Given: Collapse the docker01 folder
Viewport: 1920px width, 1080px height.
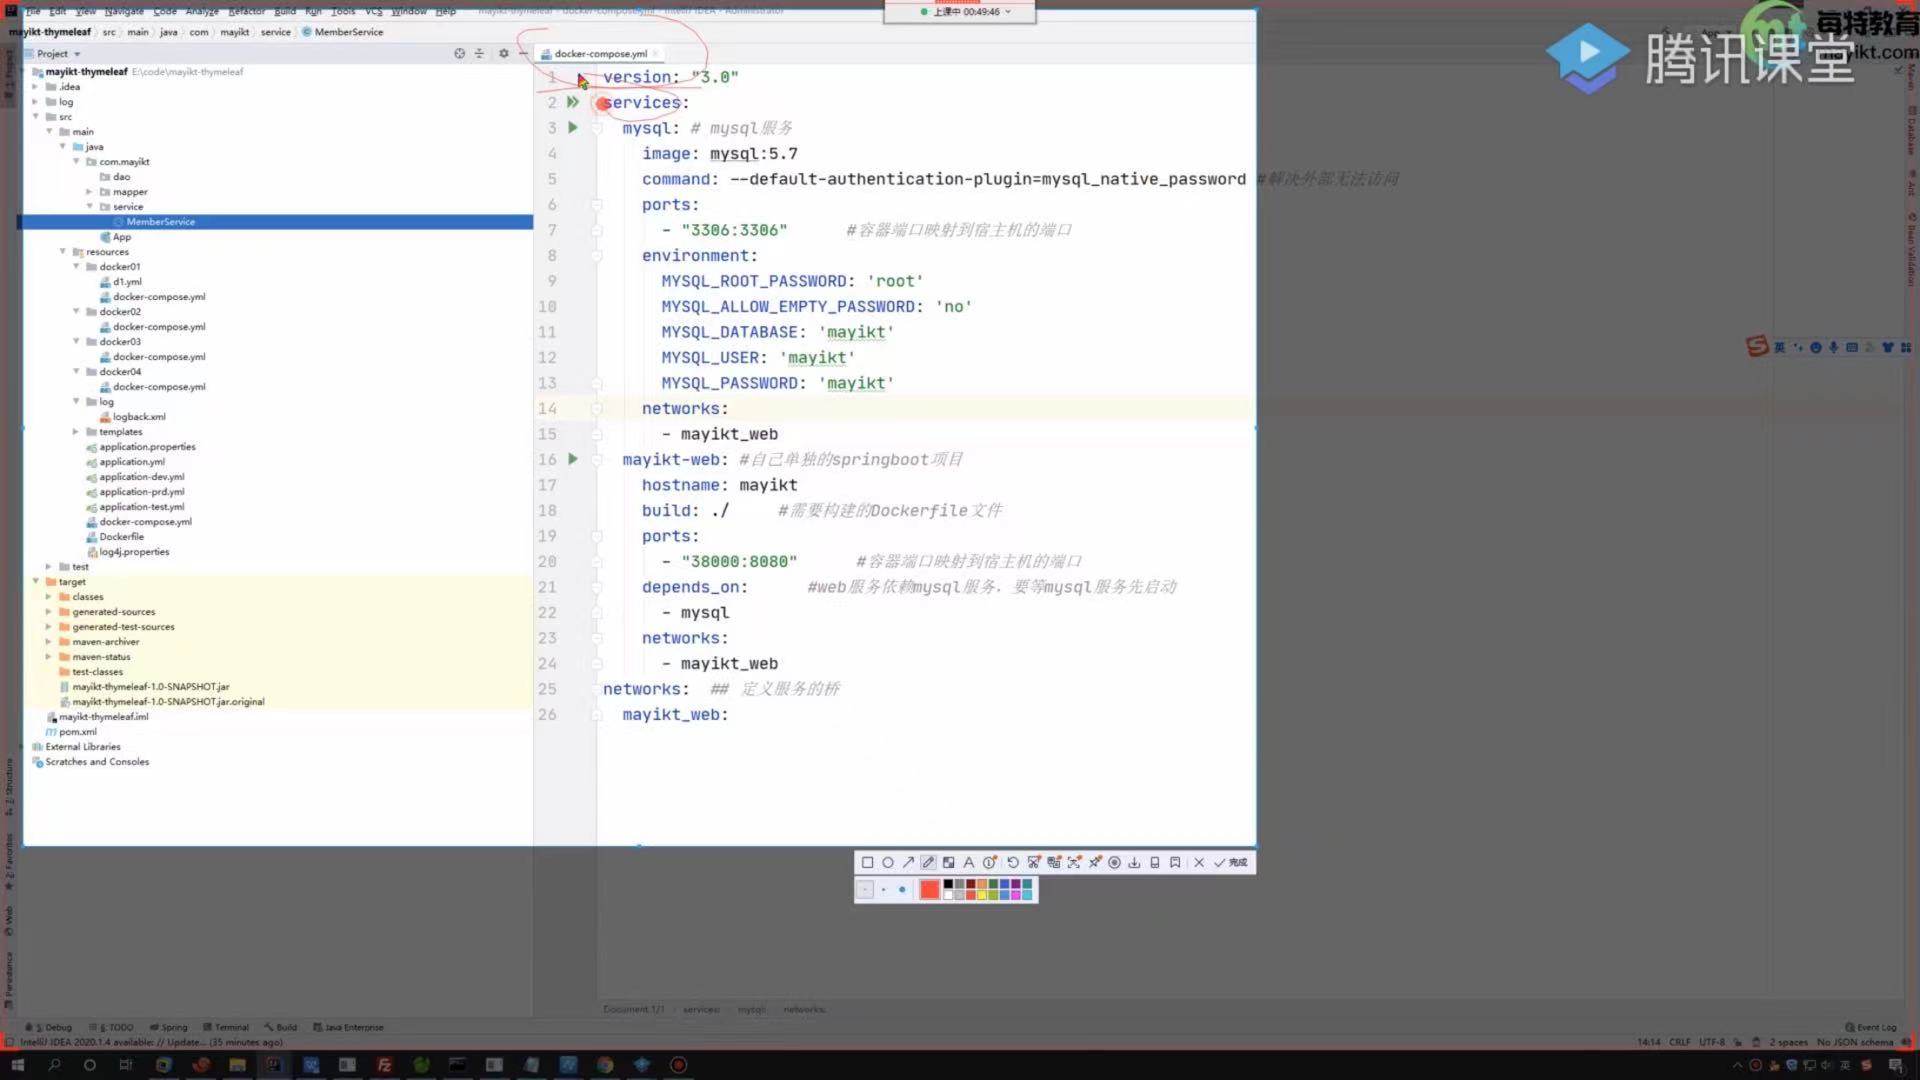Looking at the screenshot, I should click(x=76, y=267).
